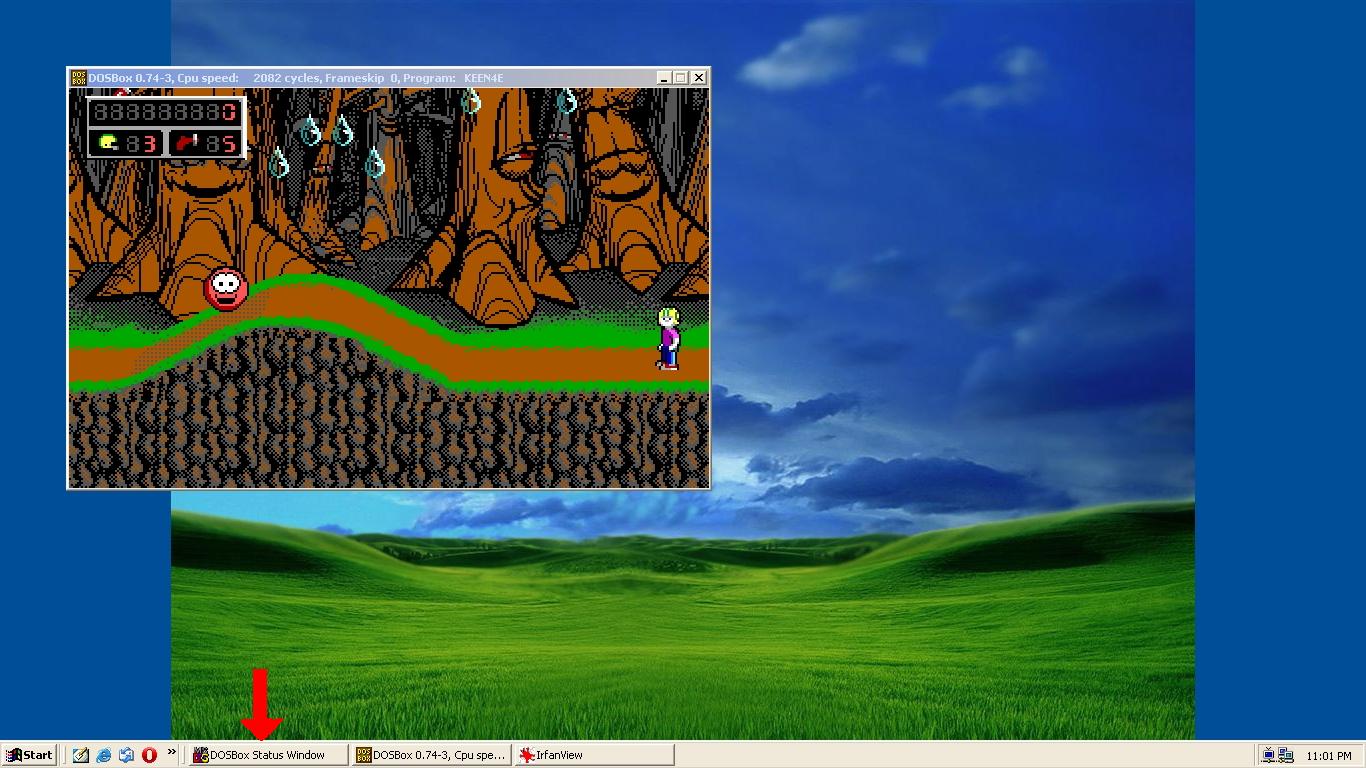Viewport: 1366px width, 768px height.
Task: Open the single-monitor network tray icon
Action: [1268, 755]
